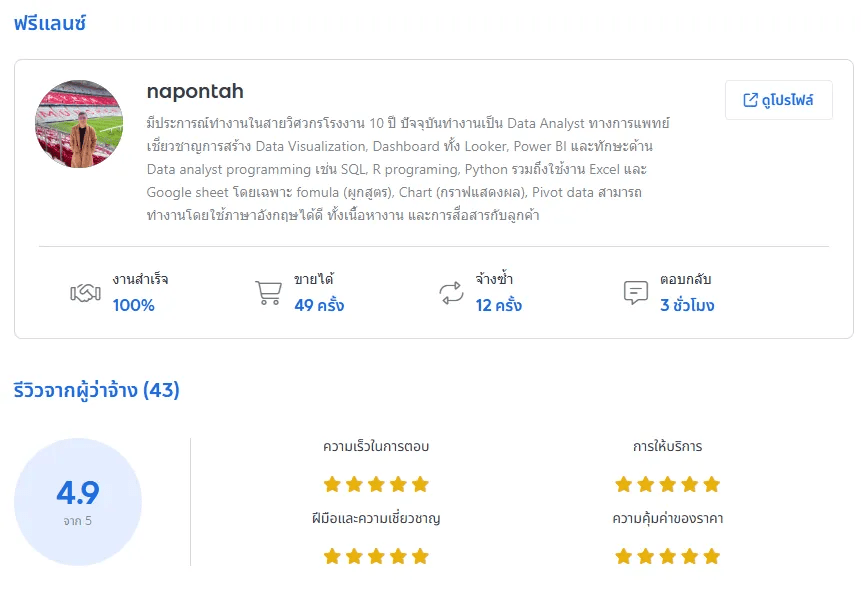The width and height of the screenshot is (861, 596).
Task: Click the stars under ความคุ้มค่าของราคา
Action: [667, 556]
